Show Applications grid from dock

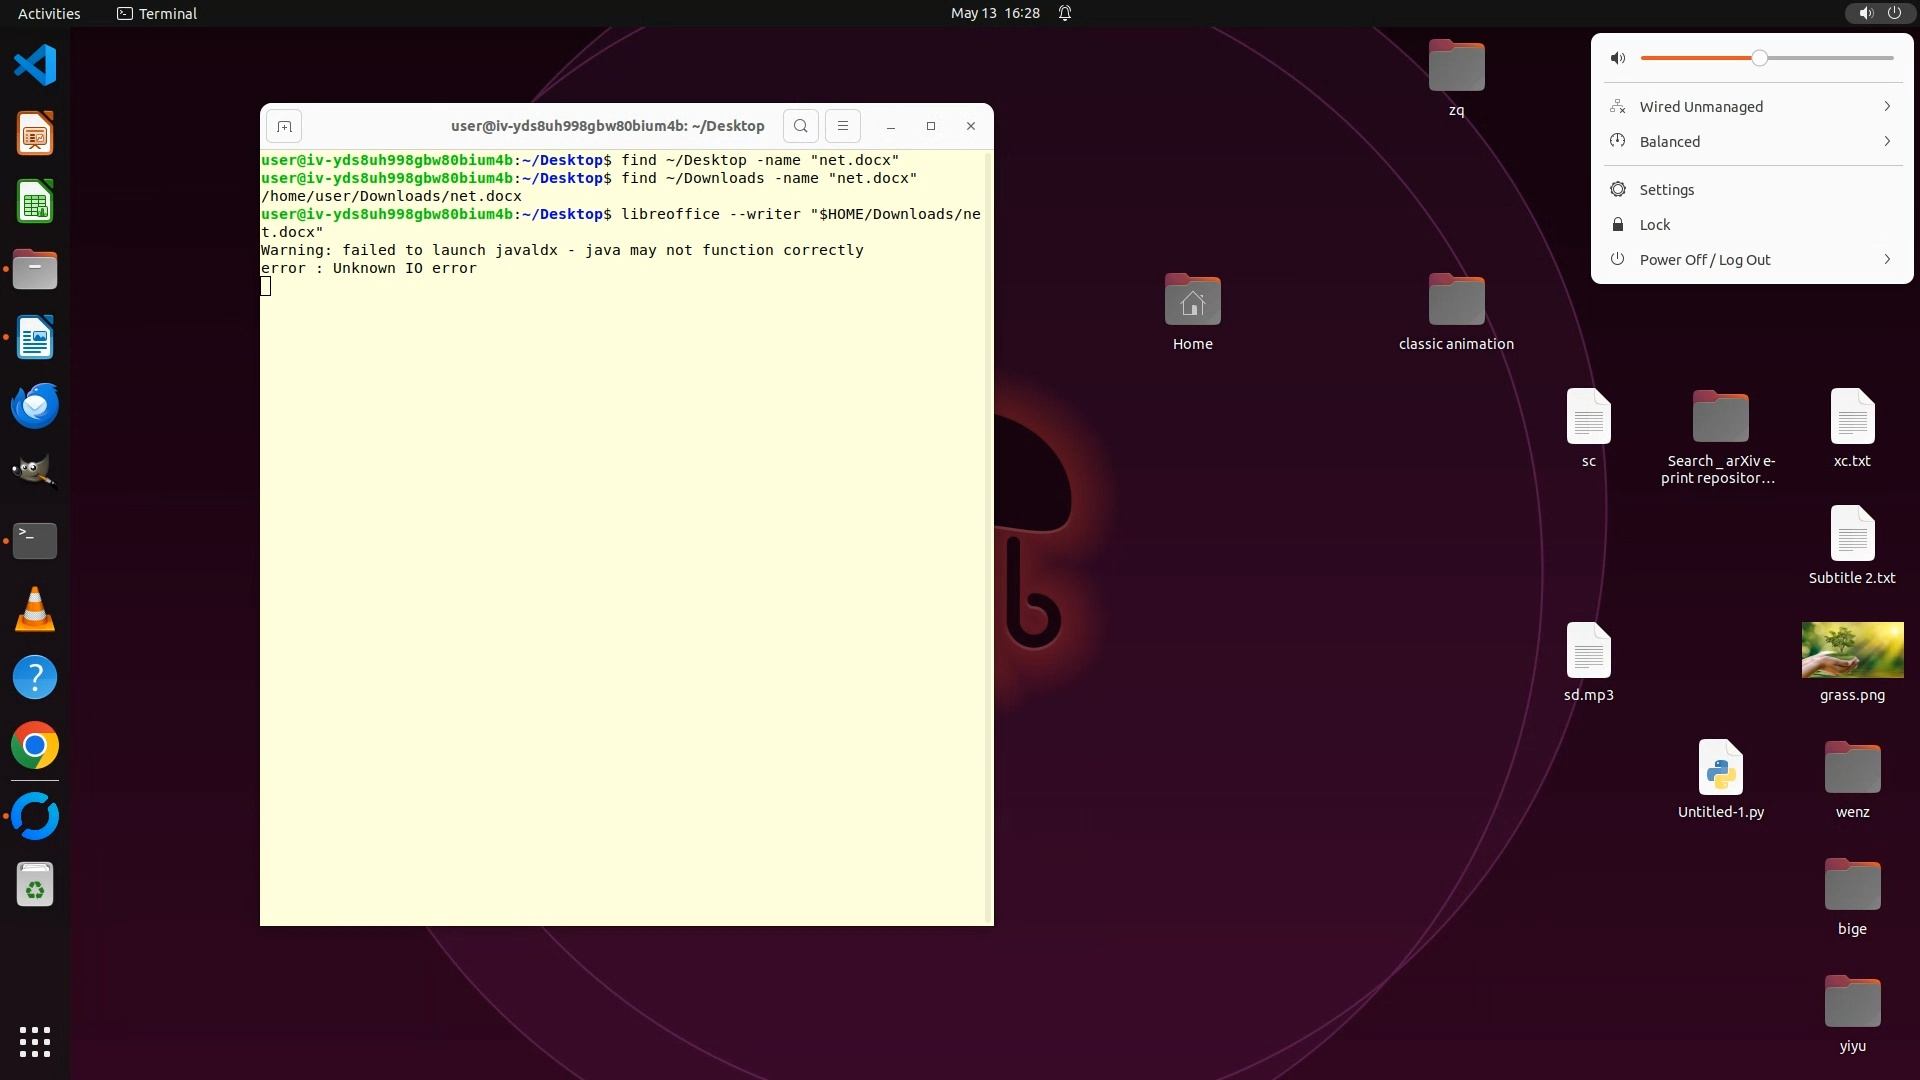pyautogui.click(x=35, y=1042)
